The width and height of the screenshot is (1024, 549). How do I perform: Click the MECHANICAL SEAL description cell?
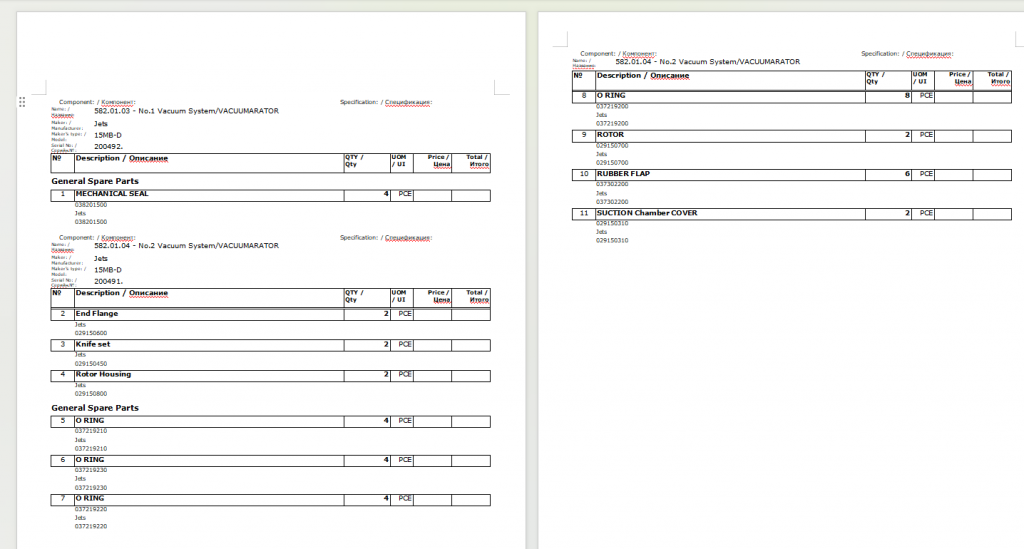[x=112, y=194]
